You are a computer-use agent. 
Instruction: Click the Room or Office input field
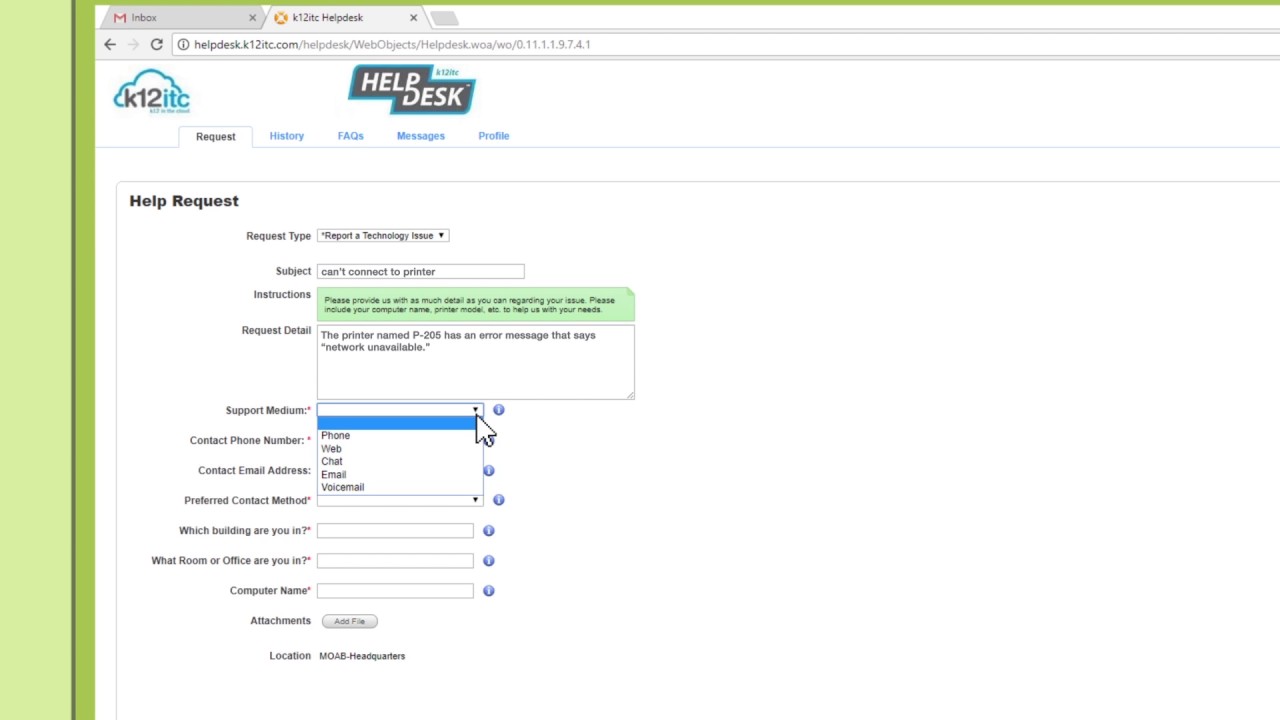pos(395,561)
